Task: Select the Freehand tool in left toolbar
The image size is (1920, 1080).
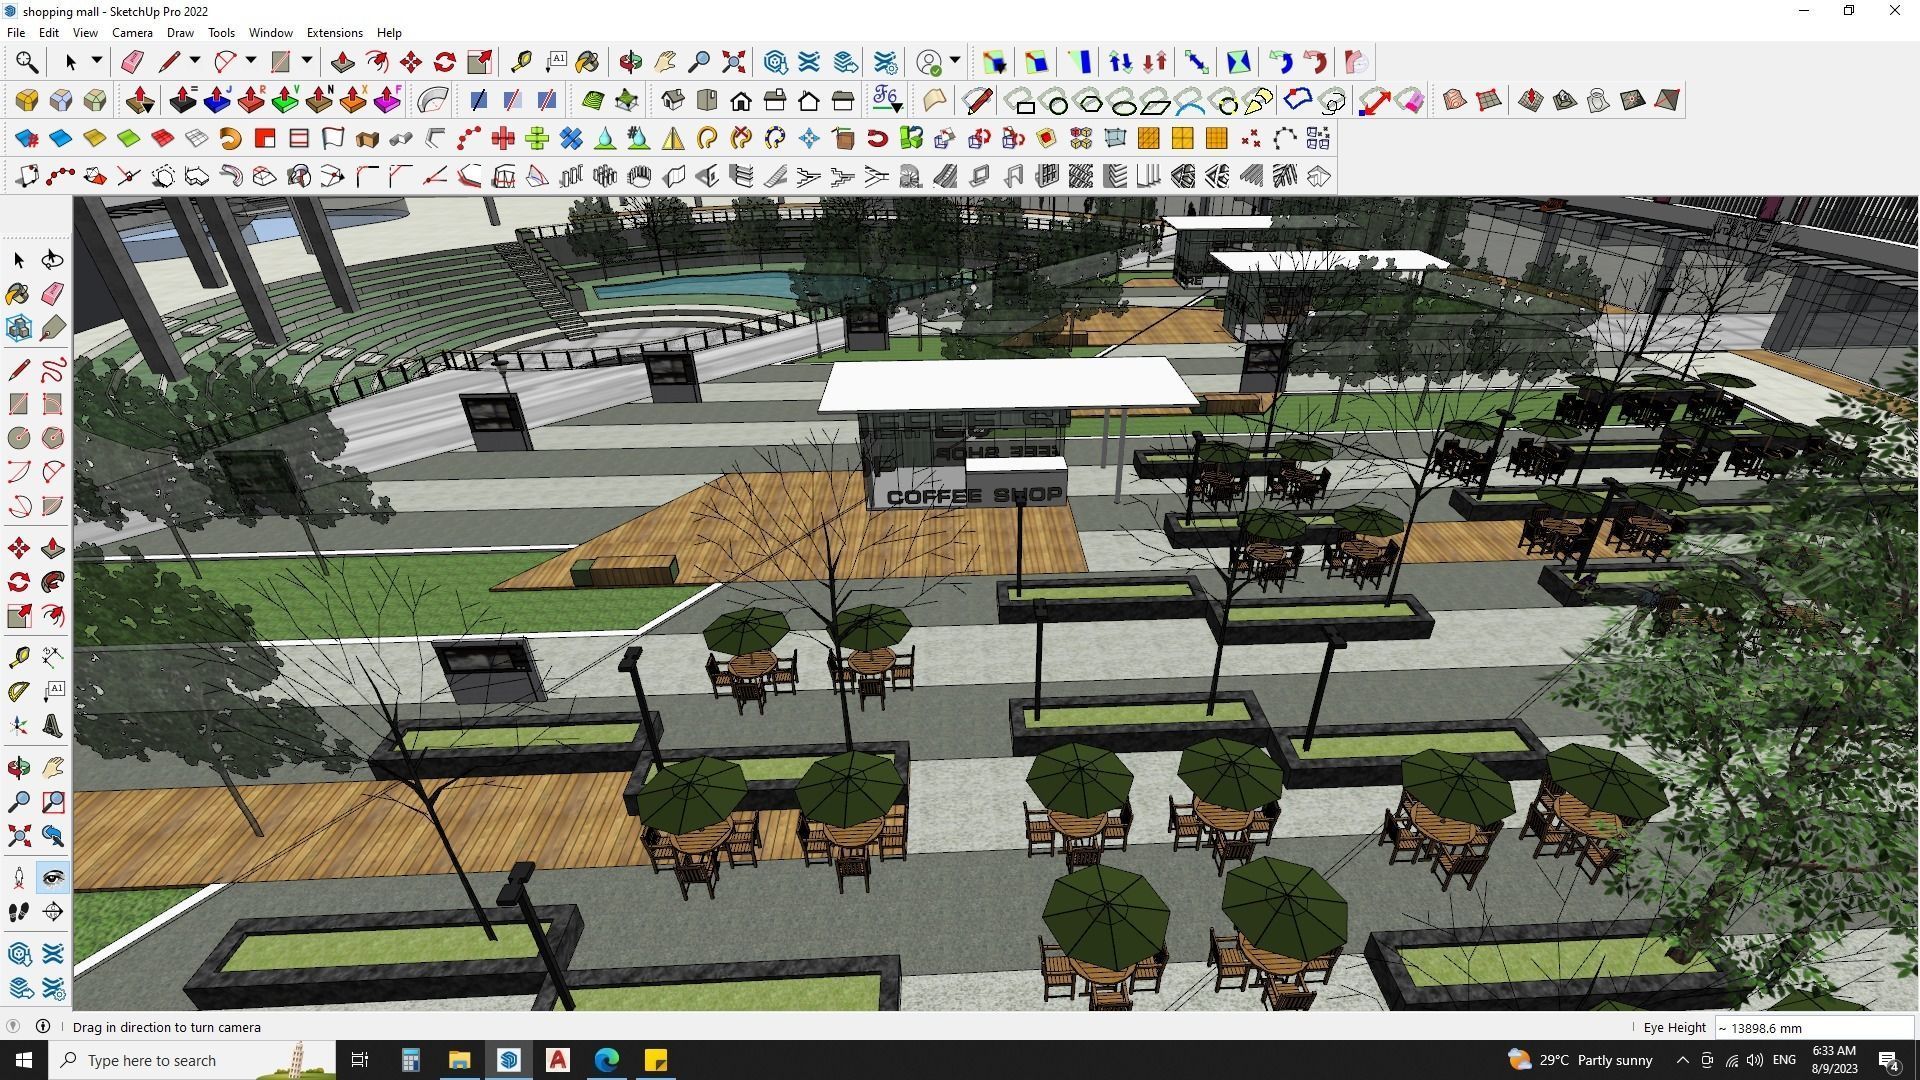Action: (53, 370)
